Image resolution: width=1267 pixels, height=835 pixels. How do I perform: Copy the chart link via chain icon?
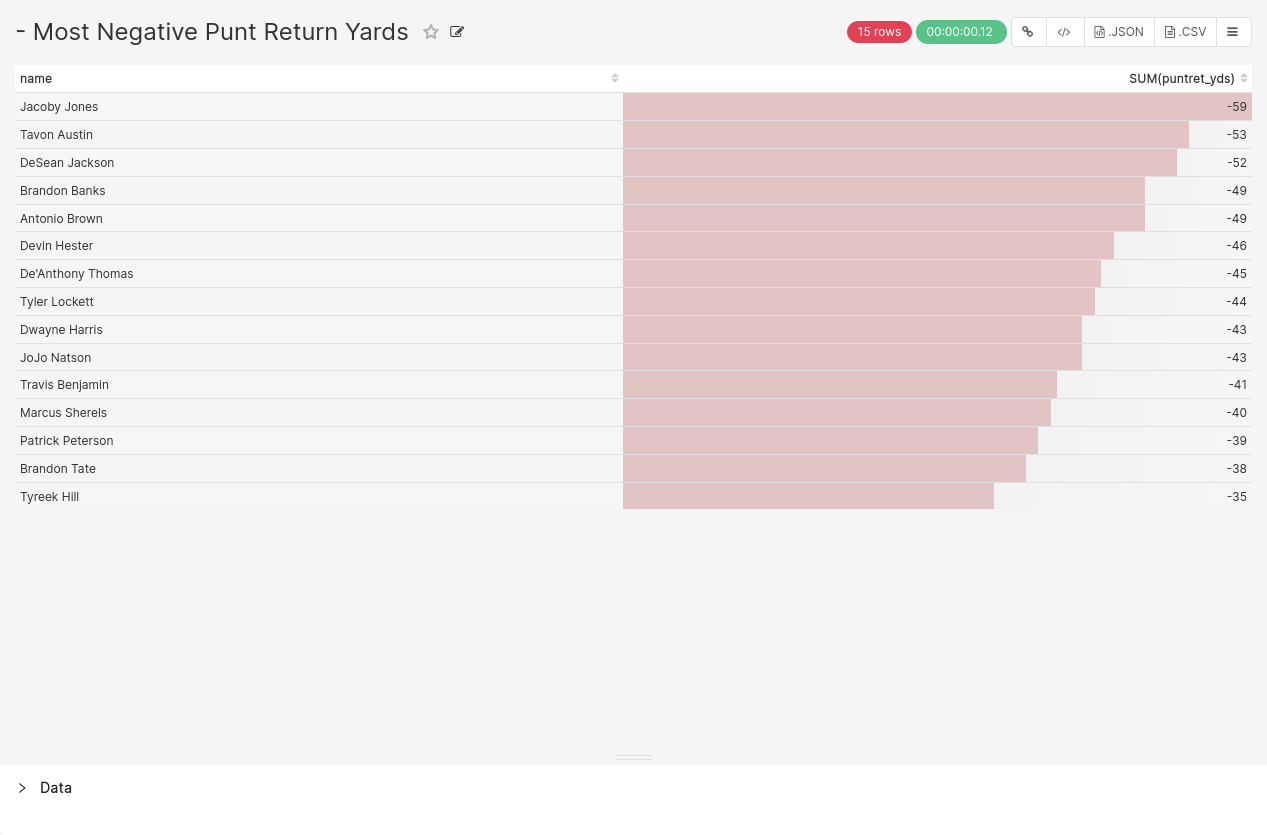tap(1028, 32)
